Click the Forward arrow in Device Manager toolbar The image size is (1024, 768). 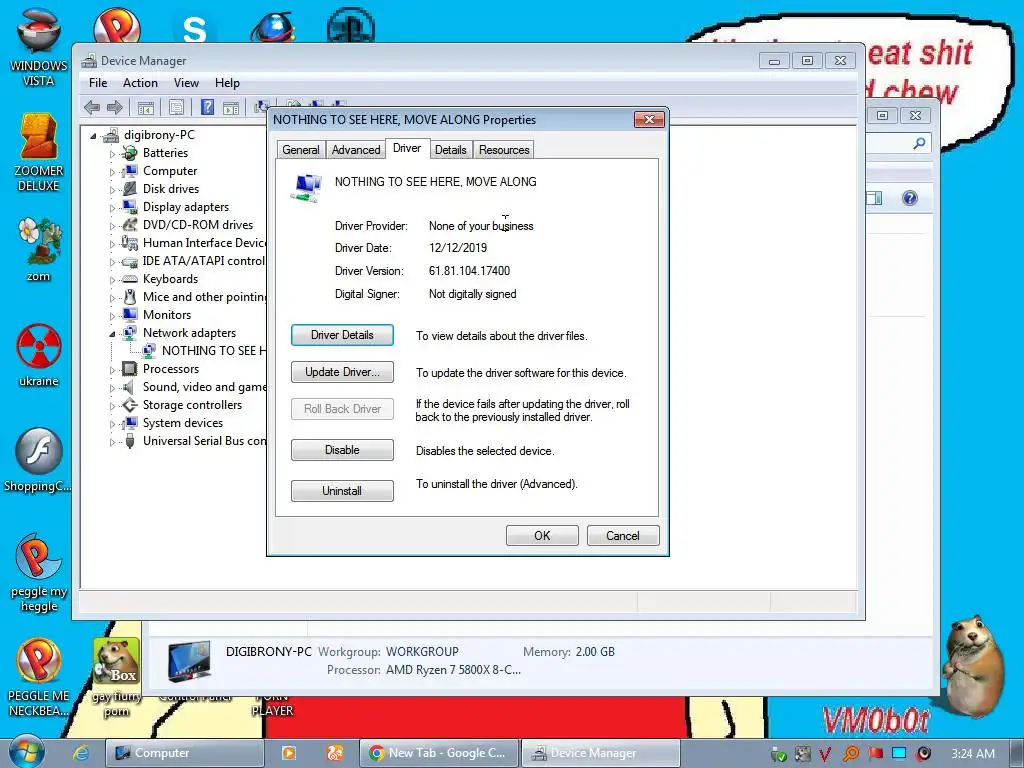point(115,107)
